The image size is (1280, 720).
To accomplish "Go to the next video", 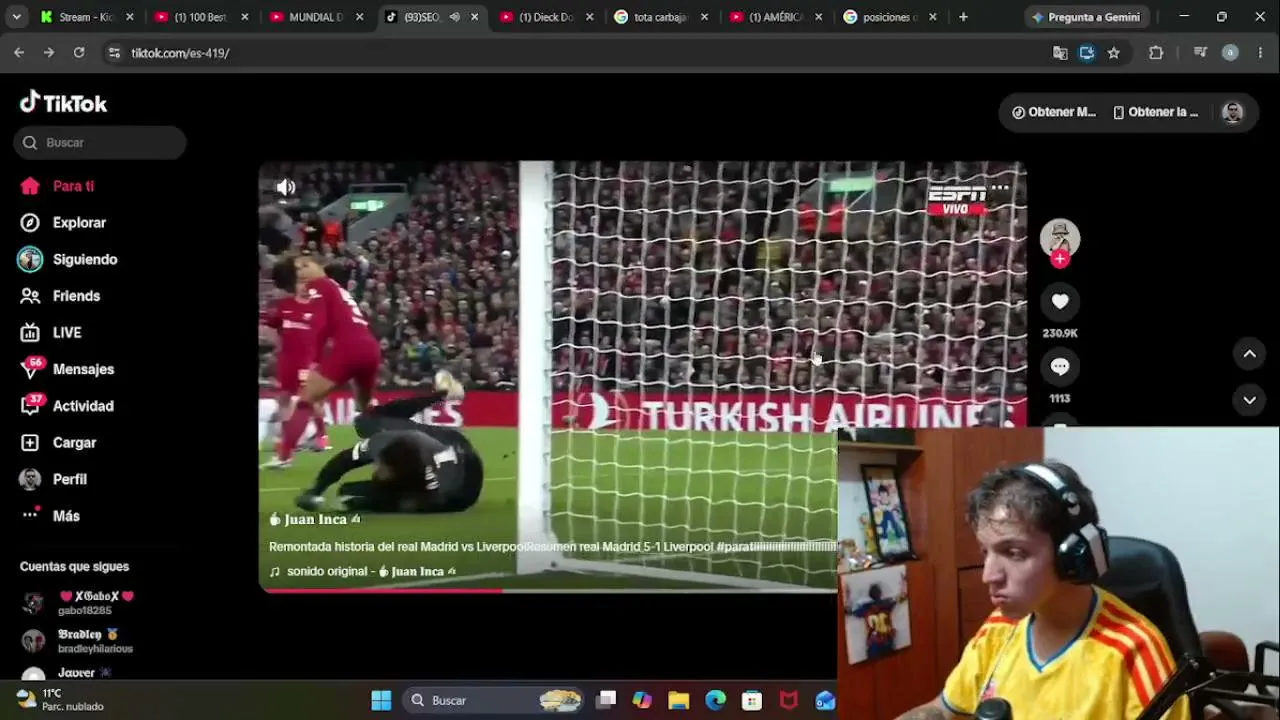I will (1249, 400).
